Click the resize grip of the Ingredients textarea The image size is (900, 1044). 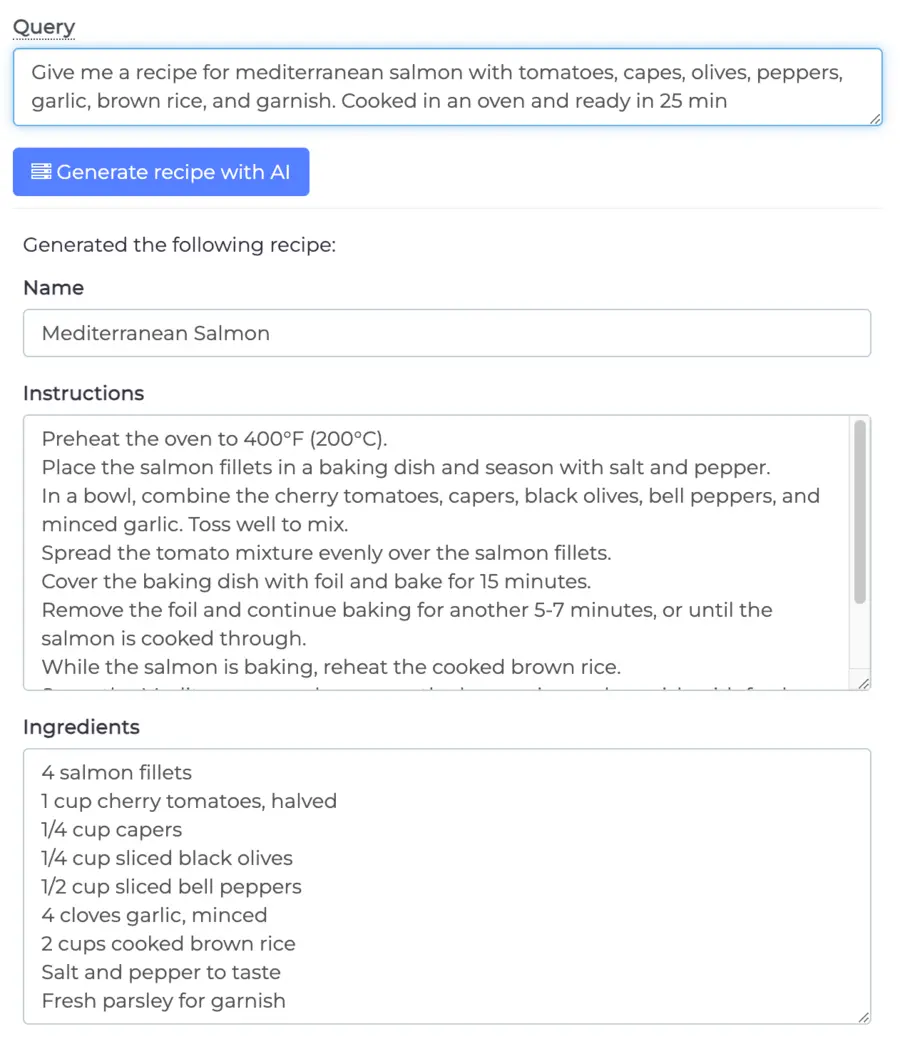pyautogui.click(x=865, y=1016)
